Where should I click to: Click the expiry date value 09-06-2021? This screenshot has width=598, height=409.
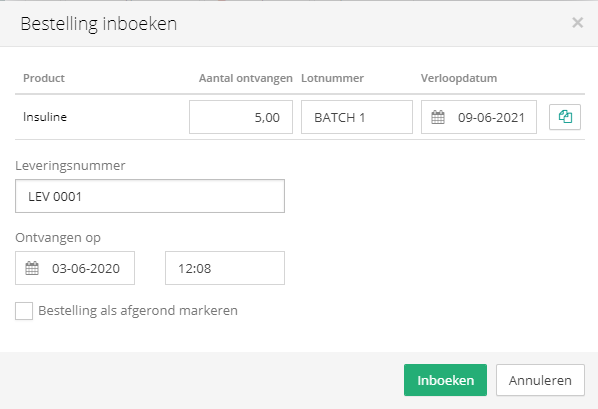[491, 118]
